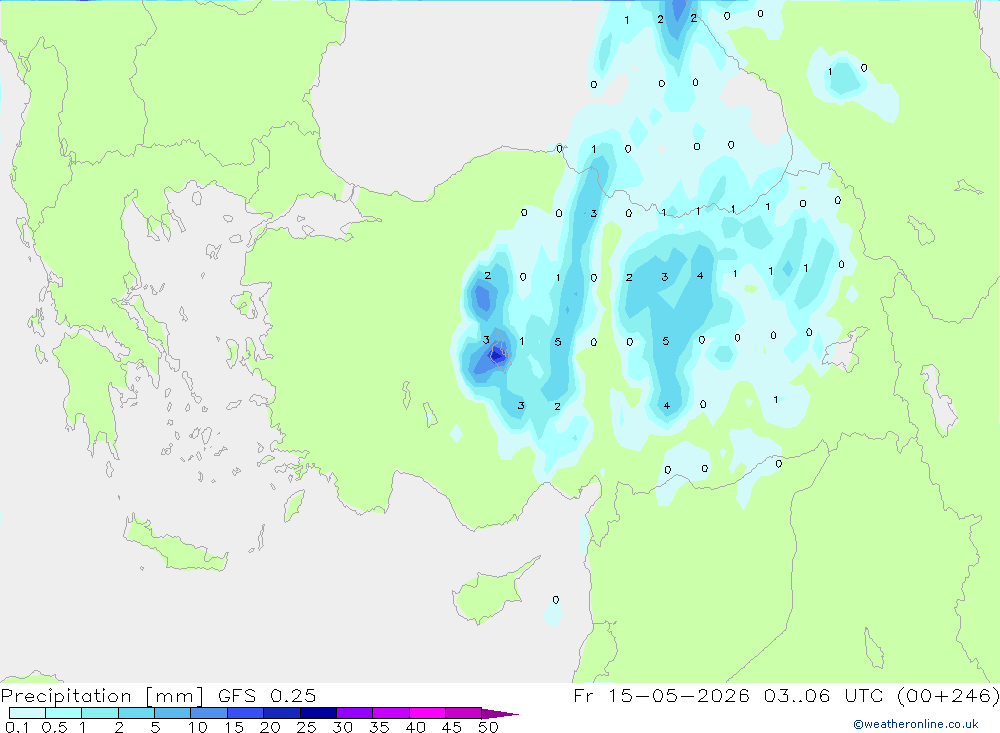
Task: Click the above-50 arrow tip of the legend
Action: (x=500, y=713)
